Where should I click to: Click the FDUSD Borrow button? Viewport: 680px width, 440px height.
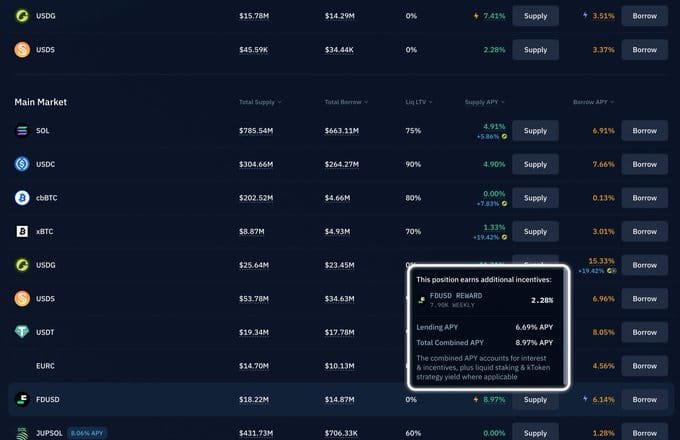[x=644, y=399]
